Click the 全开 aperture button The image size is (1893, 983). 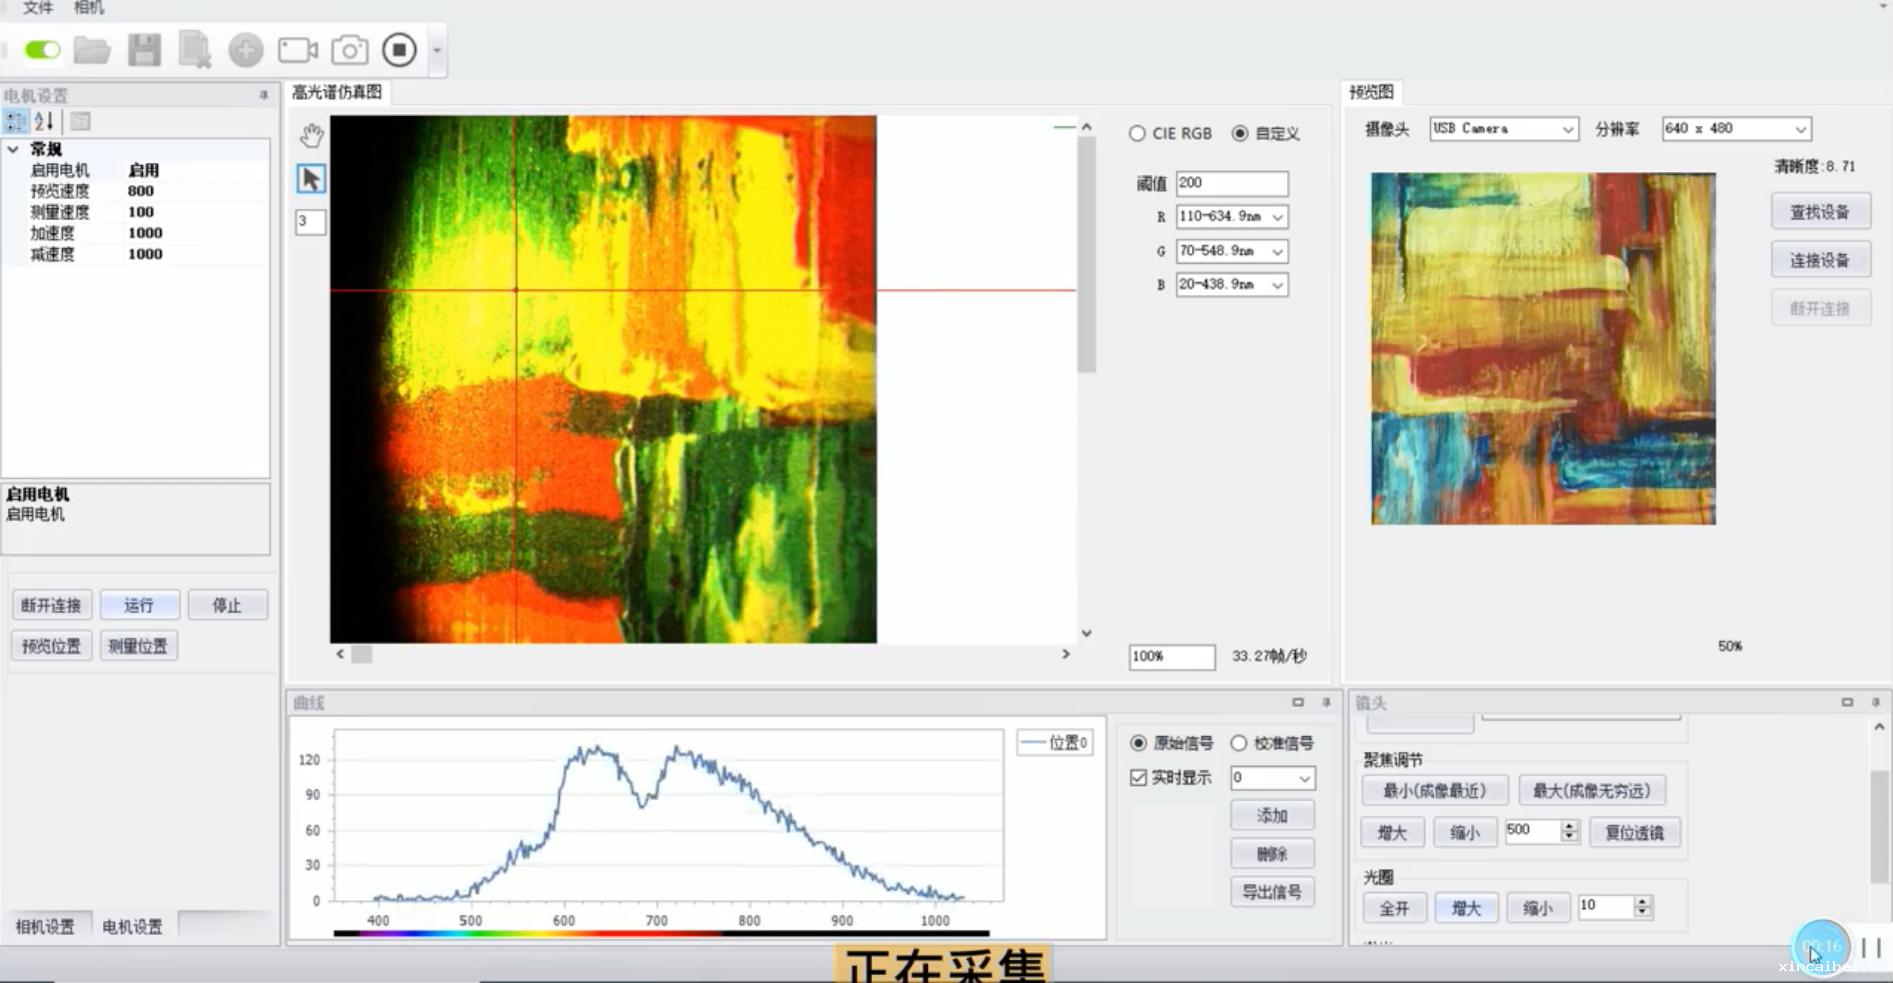1395,908
